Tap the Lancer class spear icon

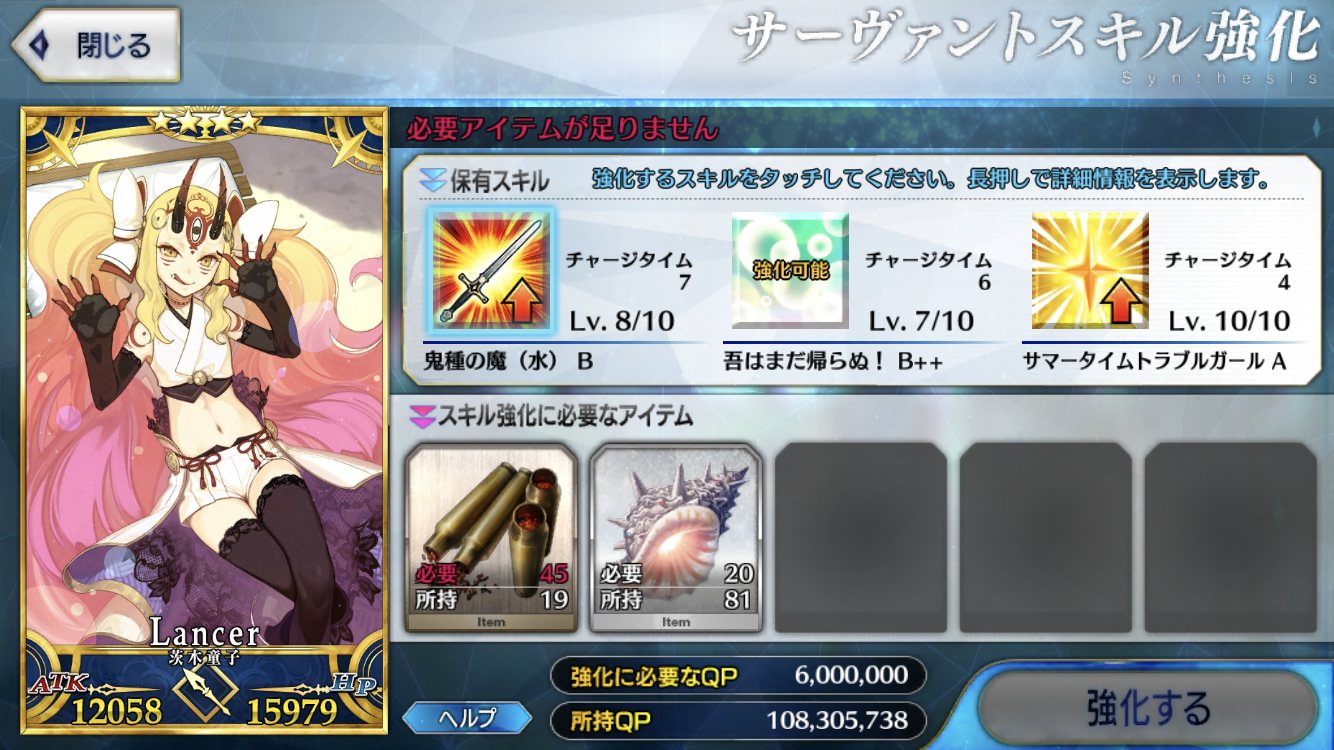click(x=204, y=689)
